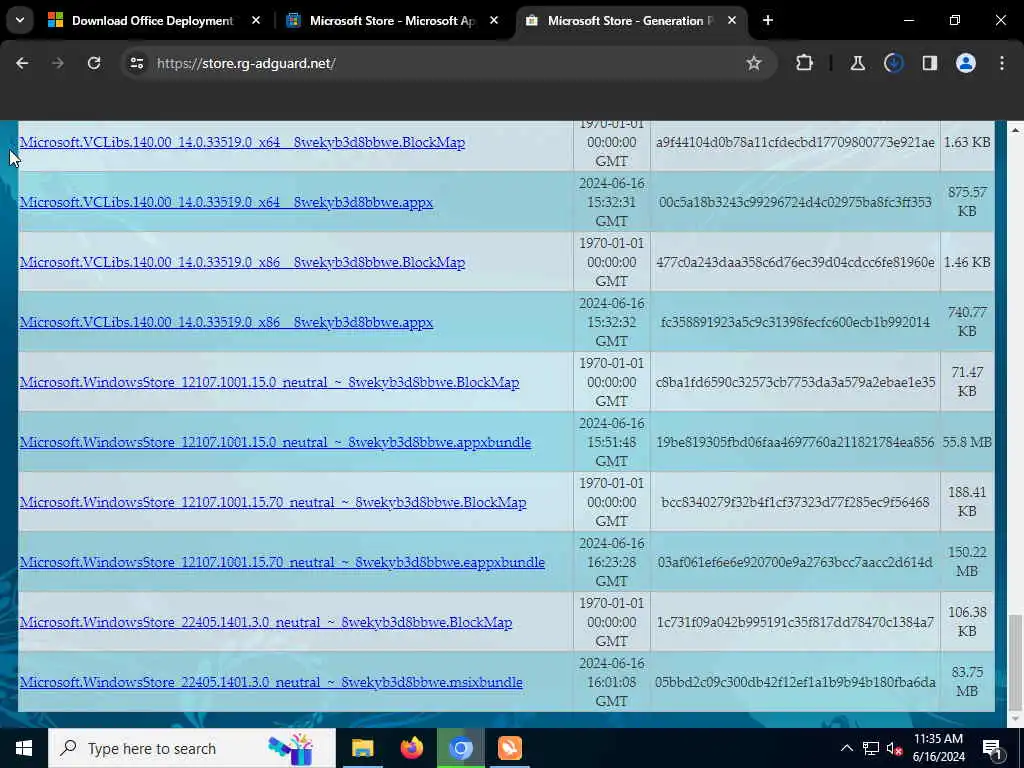View site information icon in address bar
The image size is (1024, 768).
(136, 63)
